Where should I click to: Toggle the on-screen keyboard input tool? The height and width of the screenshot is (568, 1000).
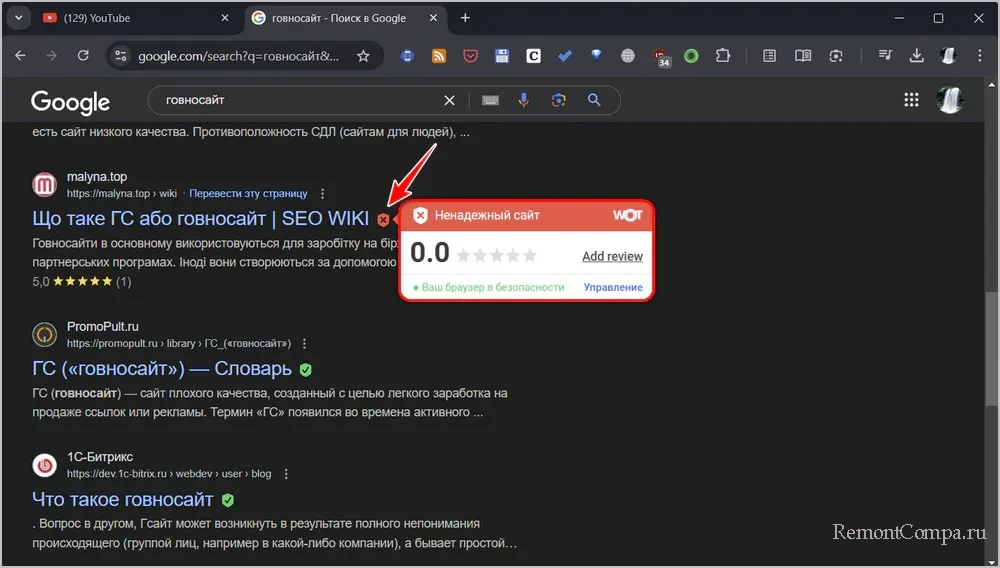[x=490, y=100]
